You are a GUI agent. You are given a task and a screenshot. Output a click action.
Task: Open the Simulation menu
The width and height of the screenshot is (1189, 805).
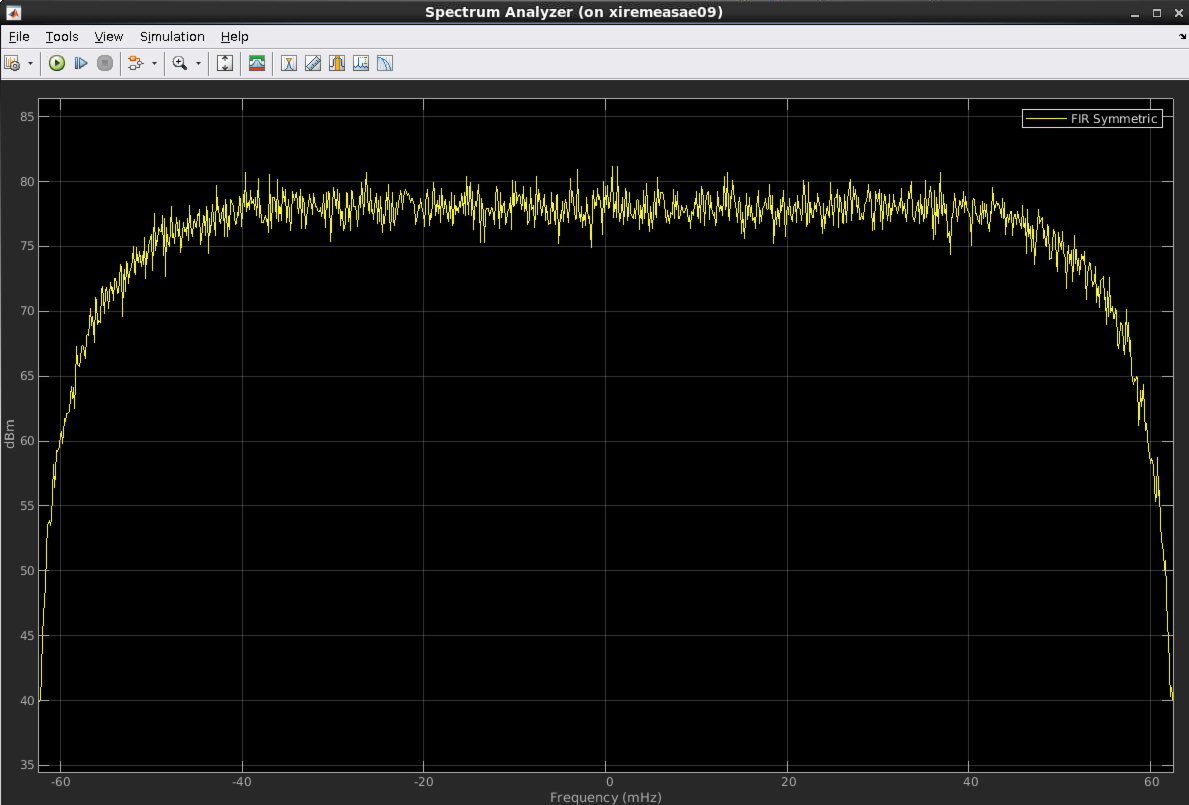coord(172,37)
